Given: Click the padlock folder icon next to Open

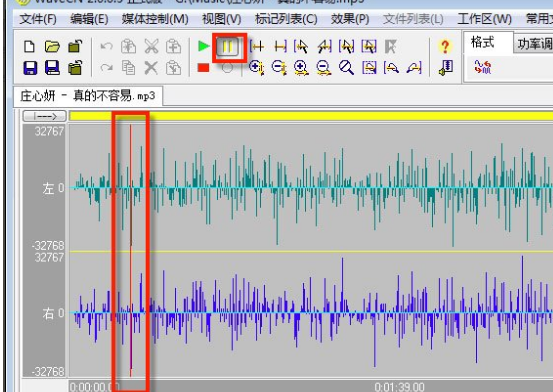Looking at the screenshot, I should point(75,47).
